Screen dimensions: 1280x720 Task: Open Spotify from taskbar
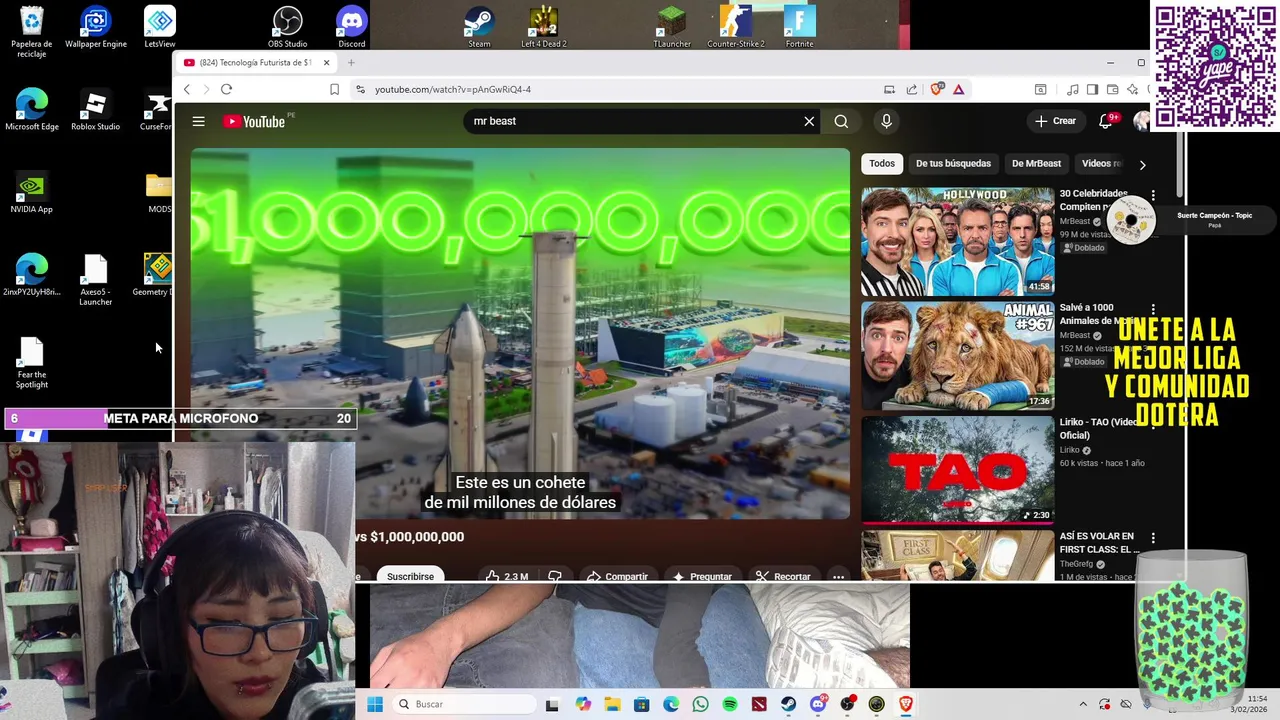coord(730,704)
